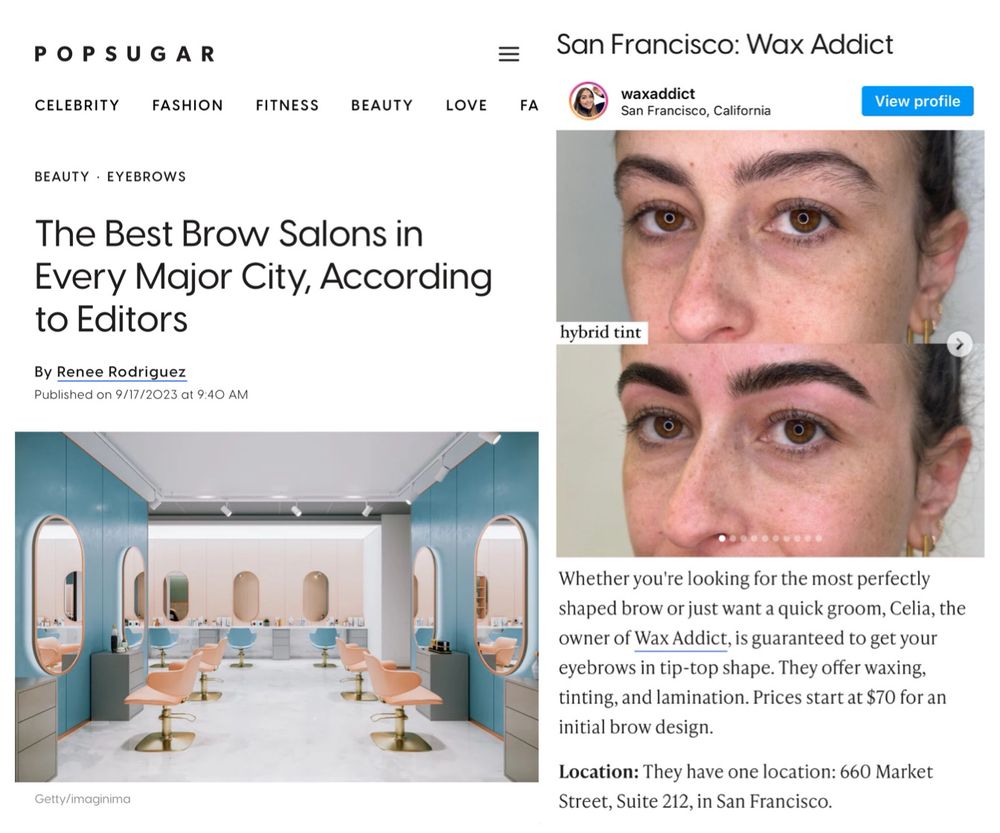The image size is (1000, 833).
Task: Advance carousel with the next arrow
Action: click(x=959, y=344)
